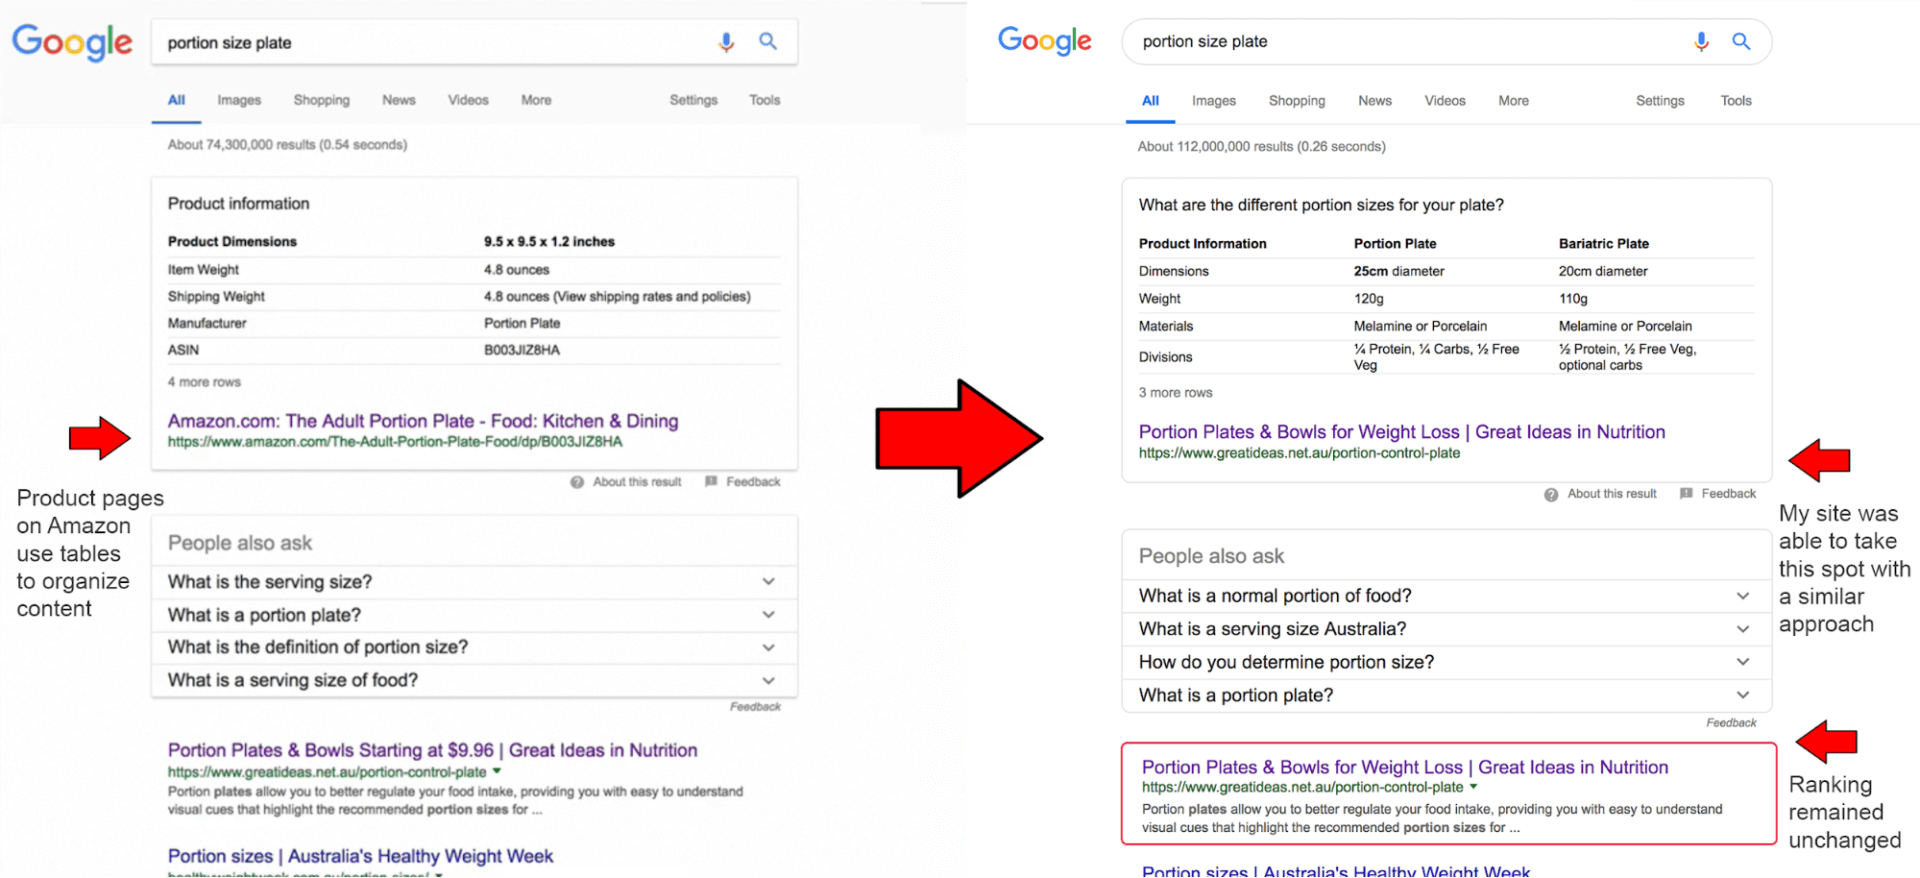Screen dimensions: 1920x878
Task: Click magnifier search icon in left search box
Action: pyautogui.click(x=768, y=41)
